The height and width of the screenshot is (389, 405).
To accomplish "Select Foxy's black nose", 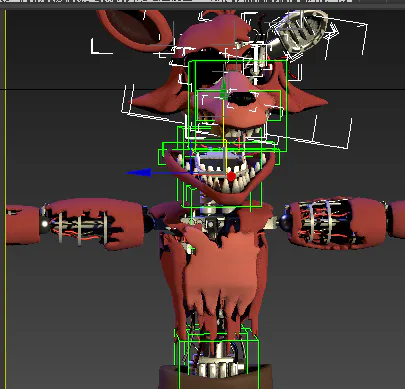I will (243, 98).
